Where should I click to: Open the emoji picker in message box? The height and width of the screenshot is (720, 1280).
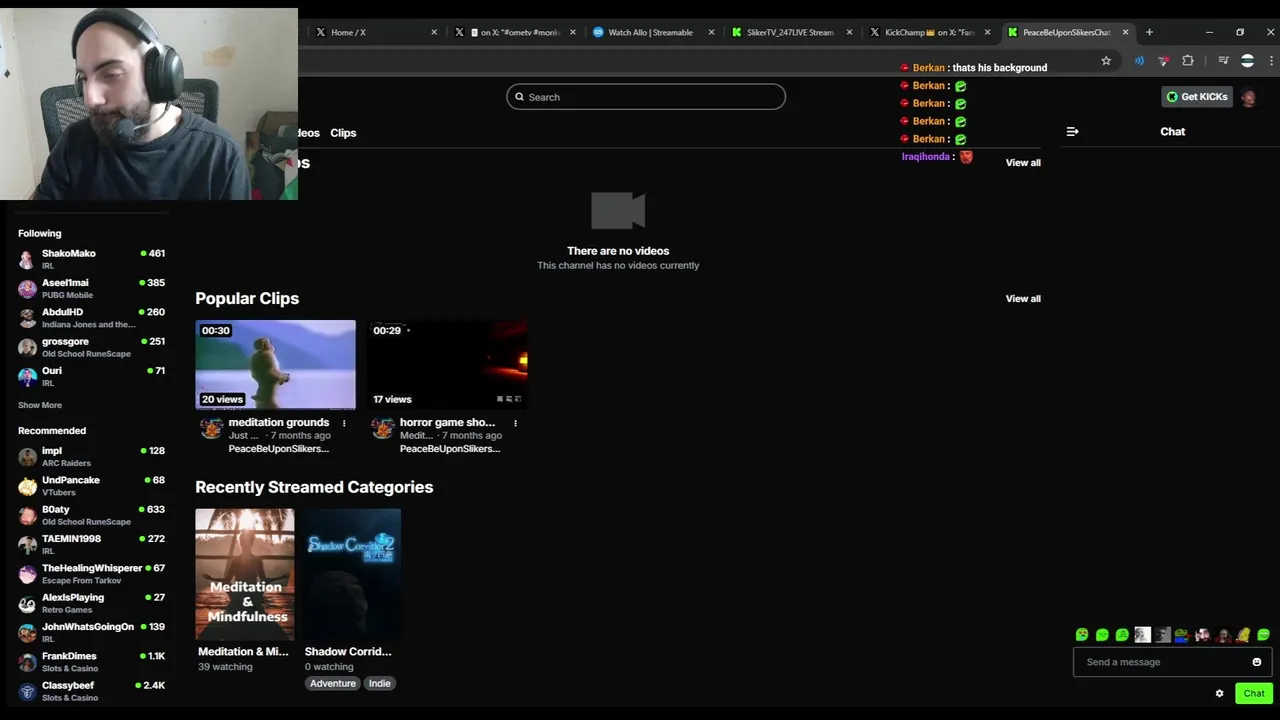click(1257, 662)
